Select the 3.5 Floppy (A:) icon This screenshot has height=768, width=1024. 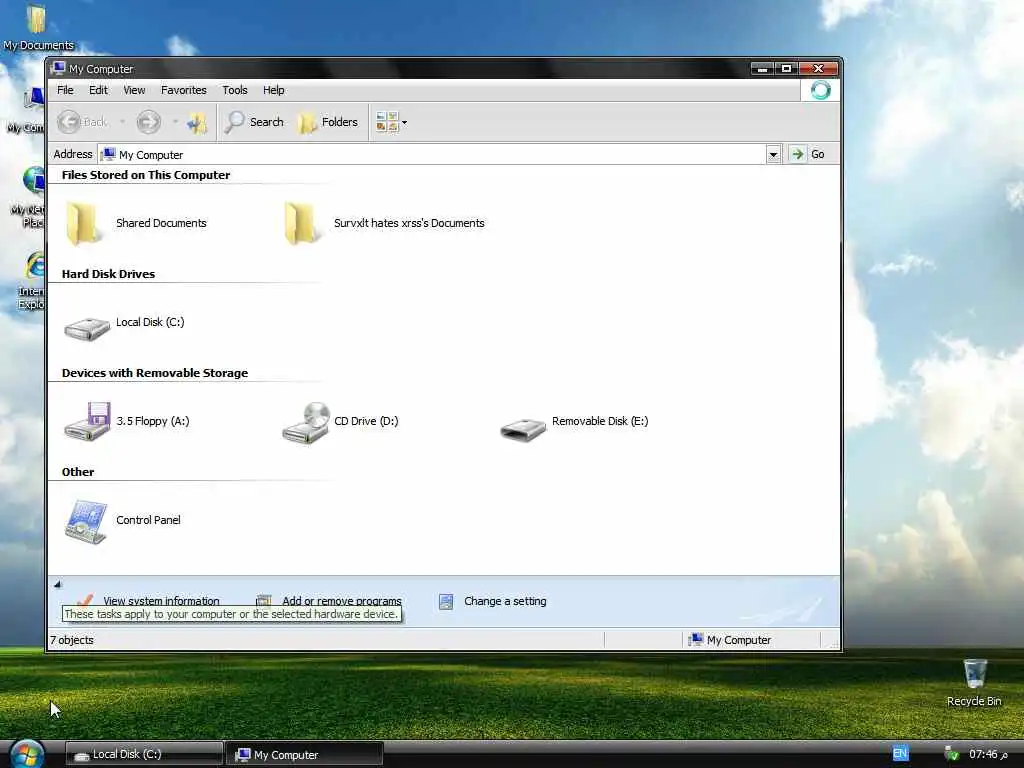pyautogui.click(x=88, y=422)
